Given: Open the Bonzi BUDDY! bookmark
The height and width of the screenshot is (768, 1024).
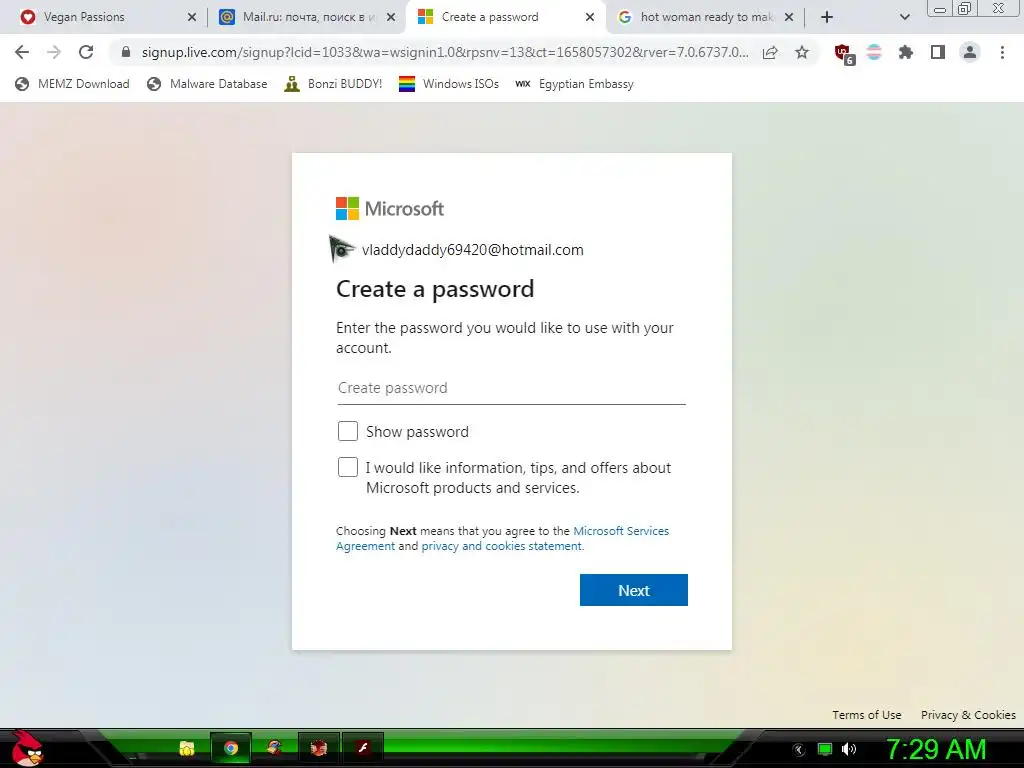Looking at the screenshot, I should point(333,84).
